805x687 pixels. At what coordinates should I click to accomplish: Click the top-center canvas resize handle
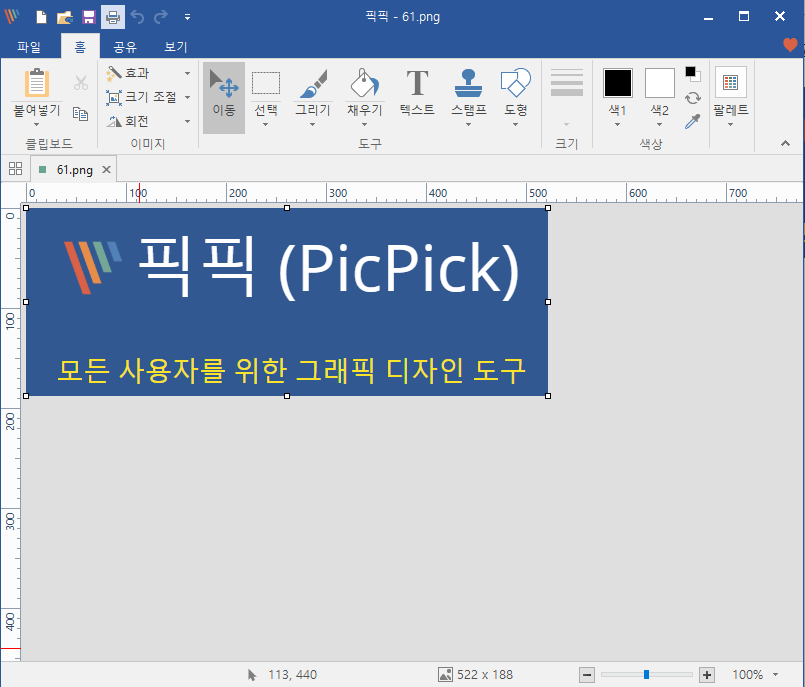coord(287,208)
